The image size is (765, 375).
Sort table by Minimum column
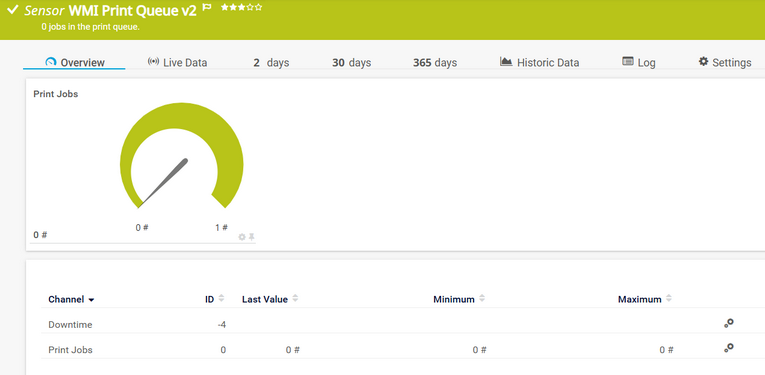point(459,299)
